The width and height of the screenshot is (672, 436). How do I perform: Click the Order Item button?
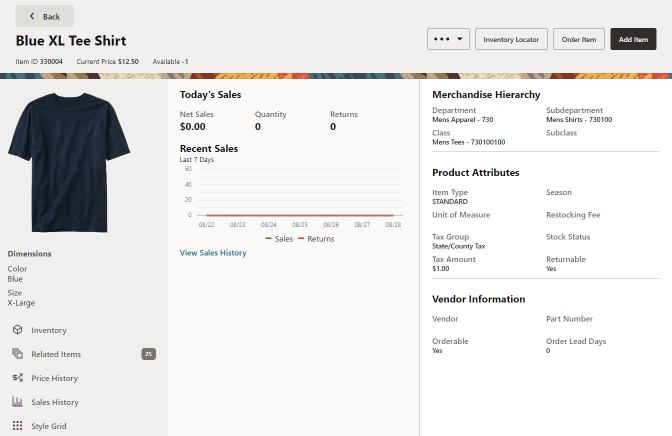pyautogui.click(x=579, y=39)
